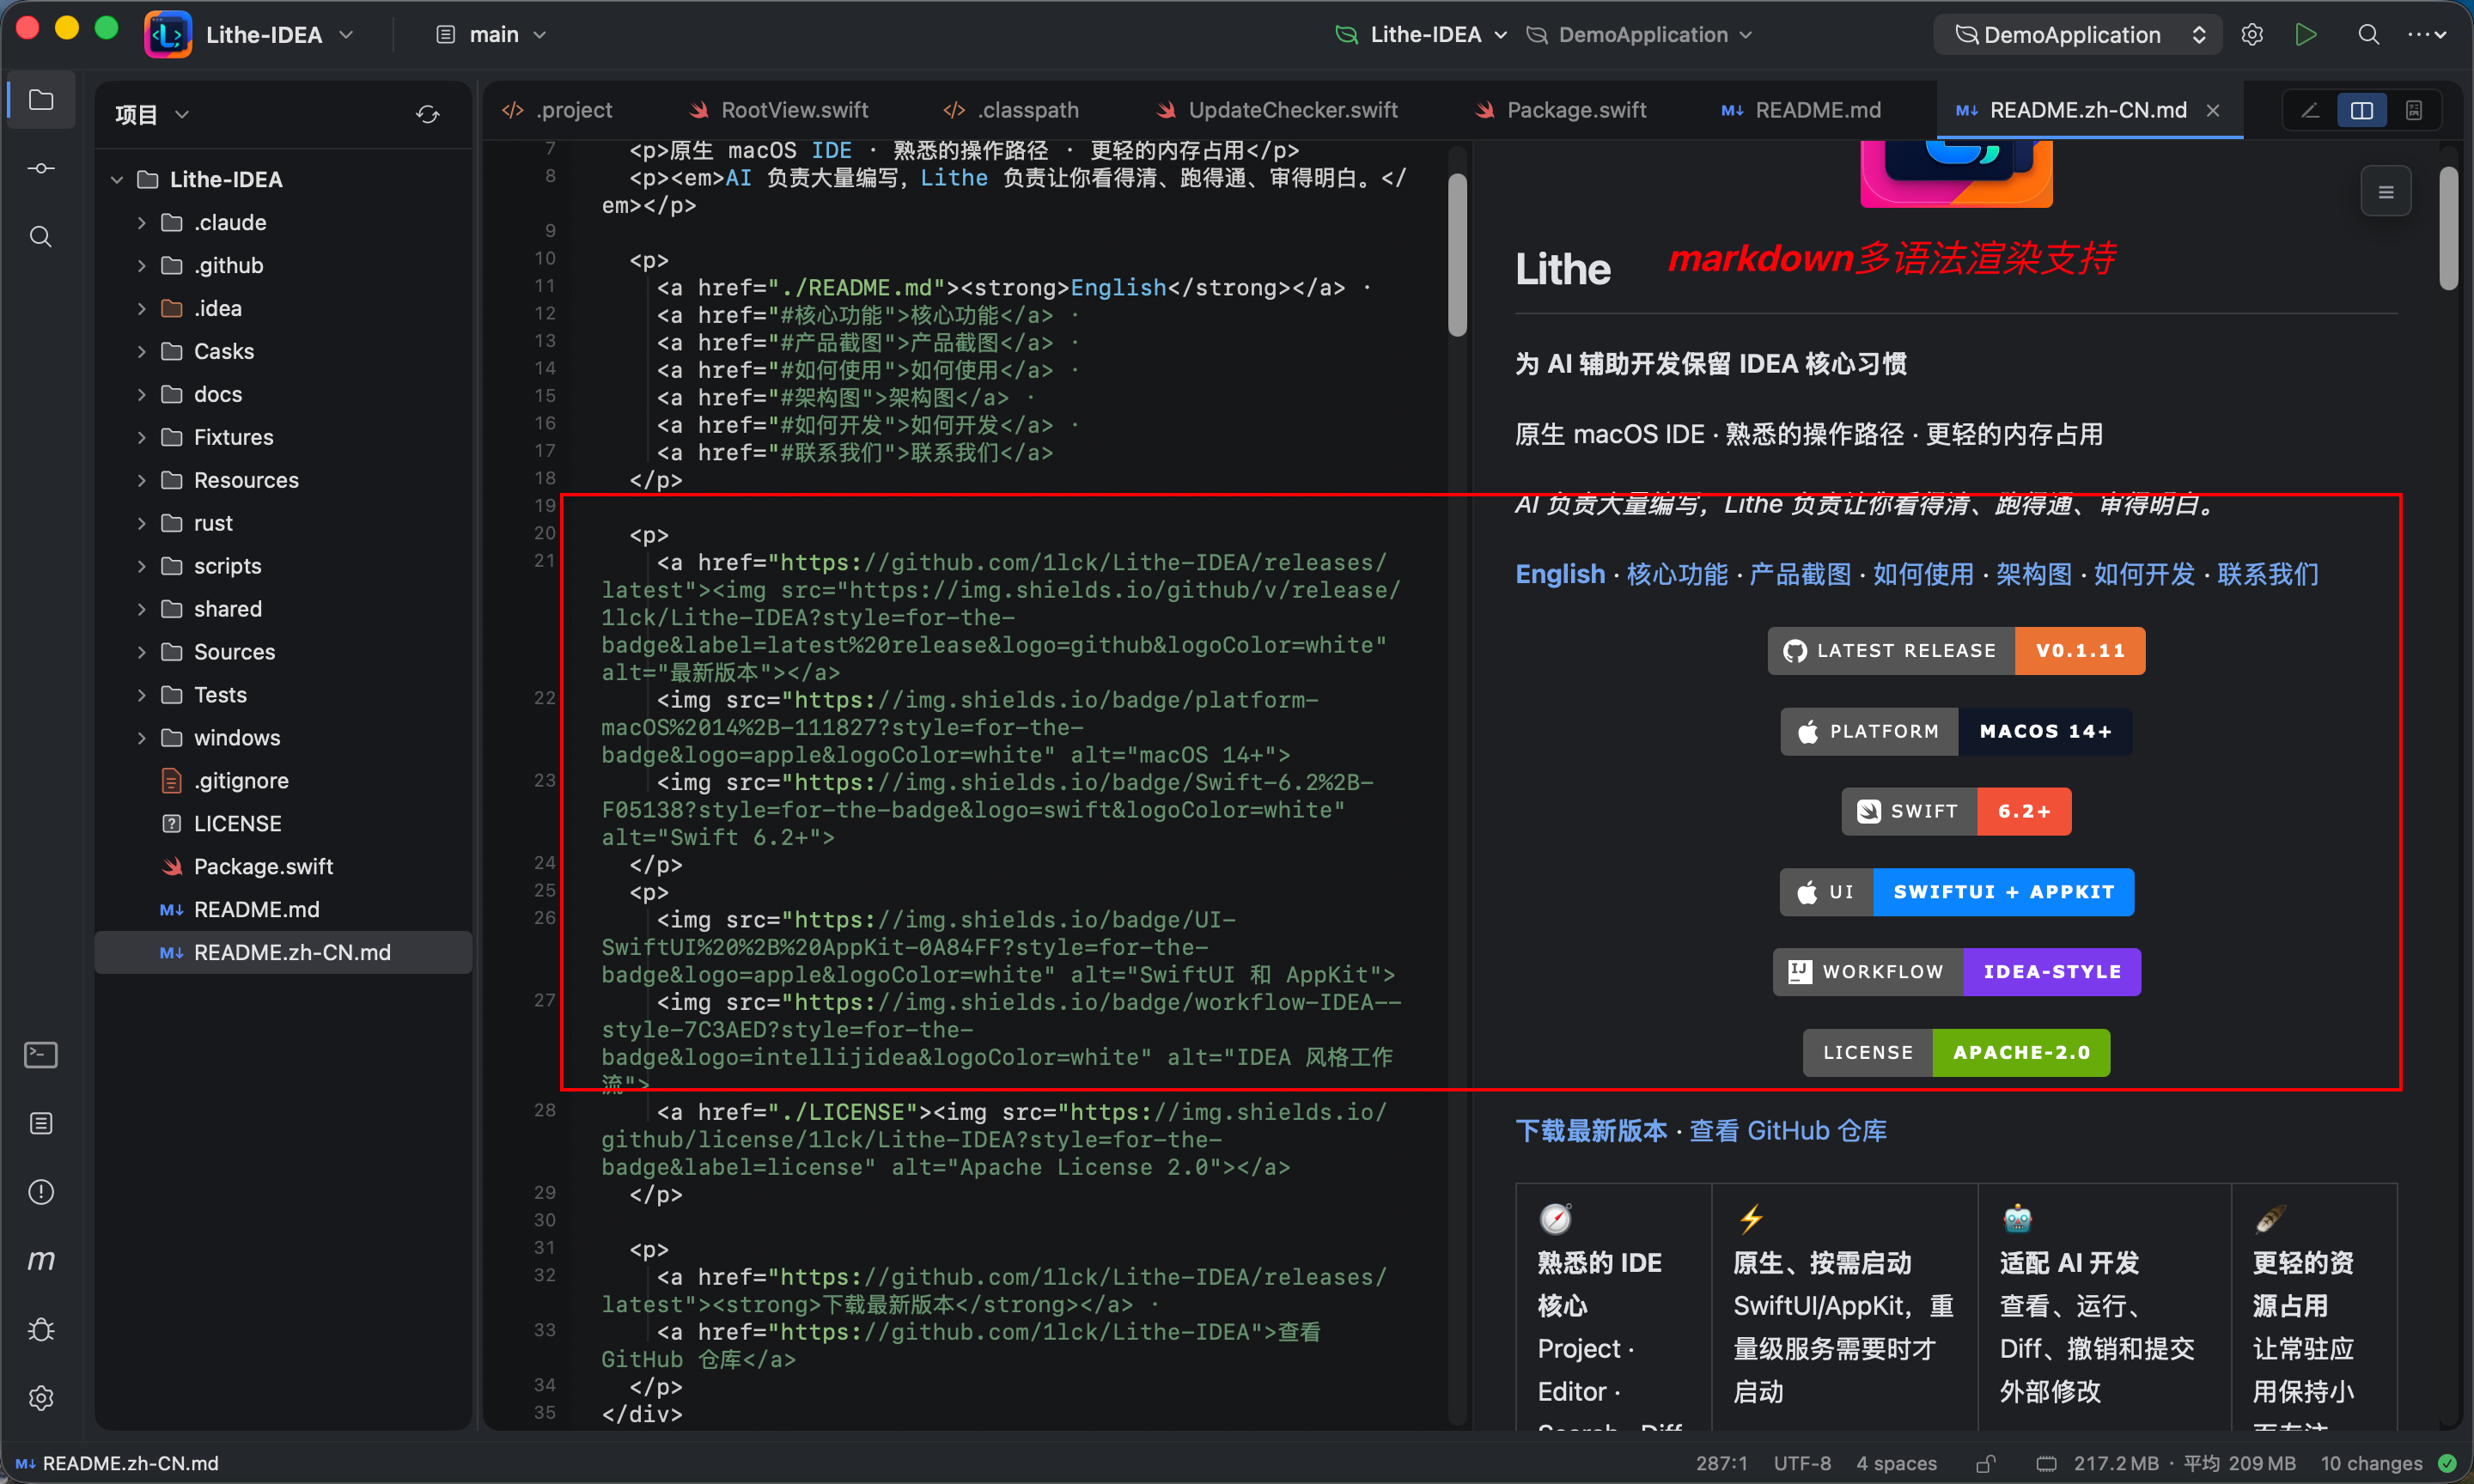Screen dimensions: 2474x1484
Task: Open the settings gear in top toolbar
Action: [2252, 35]
